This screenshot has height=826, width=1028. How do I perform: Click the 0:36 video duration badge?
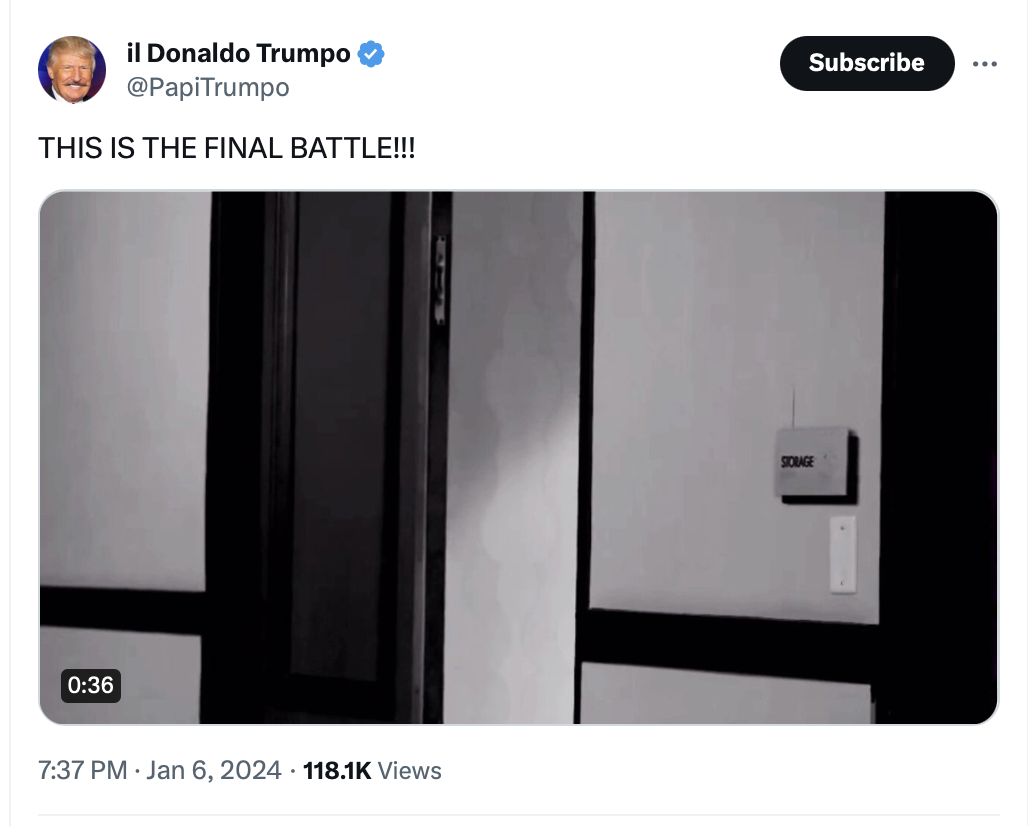point(90,686)
